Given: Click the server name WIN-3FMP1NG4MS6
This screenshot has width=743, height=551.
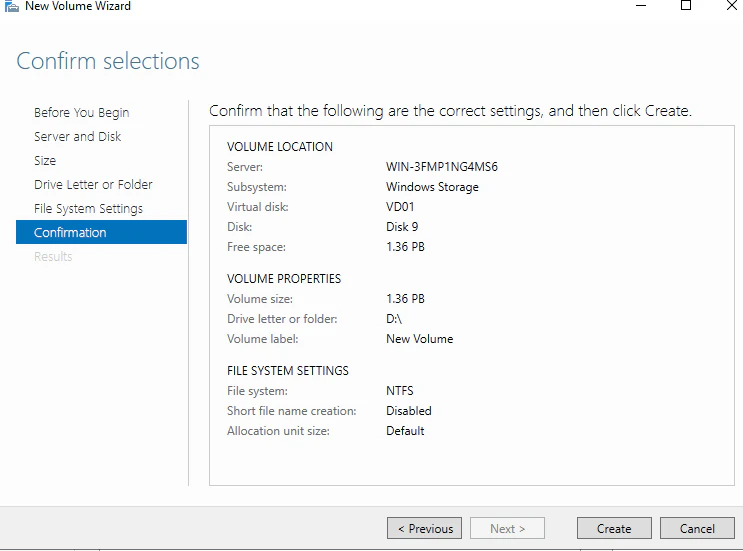Looking at the screenshot, I should [x=442, y=167].
